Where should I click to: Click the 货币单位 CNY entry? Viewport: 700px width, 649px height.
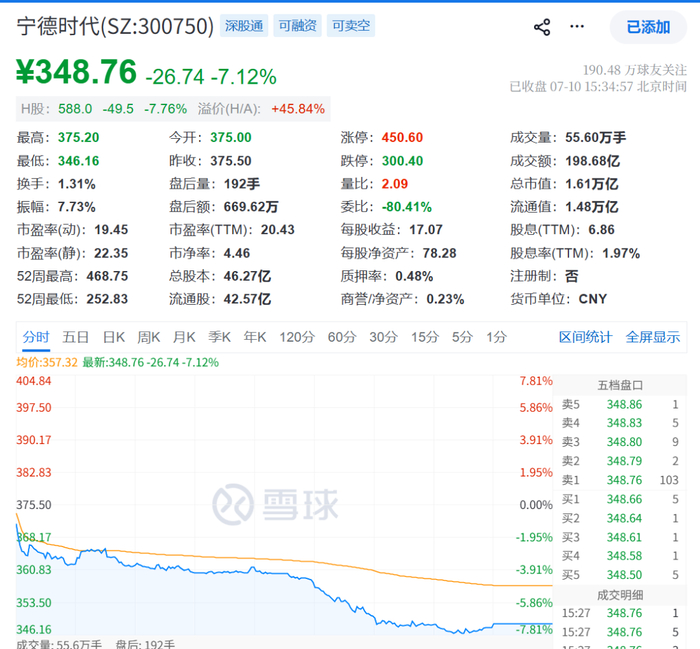558,299
